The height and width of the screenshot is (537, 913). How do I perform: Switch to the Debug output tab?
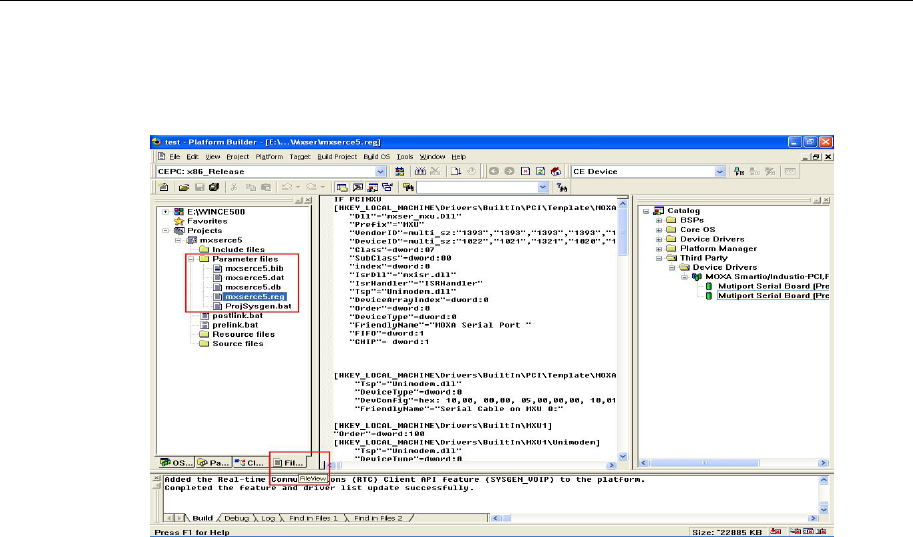click(x=236, y=518)
